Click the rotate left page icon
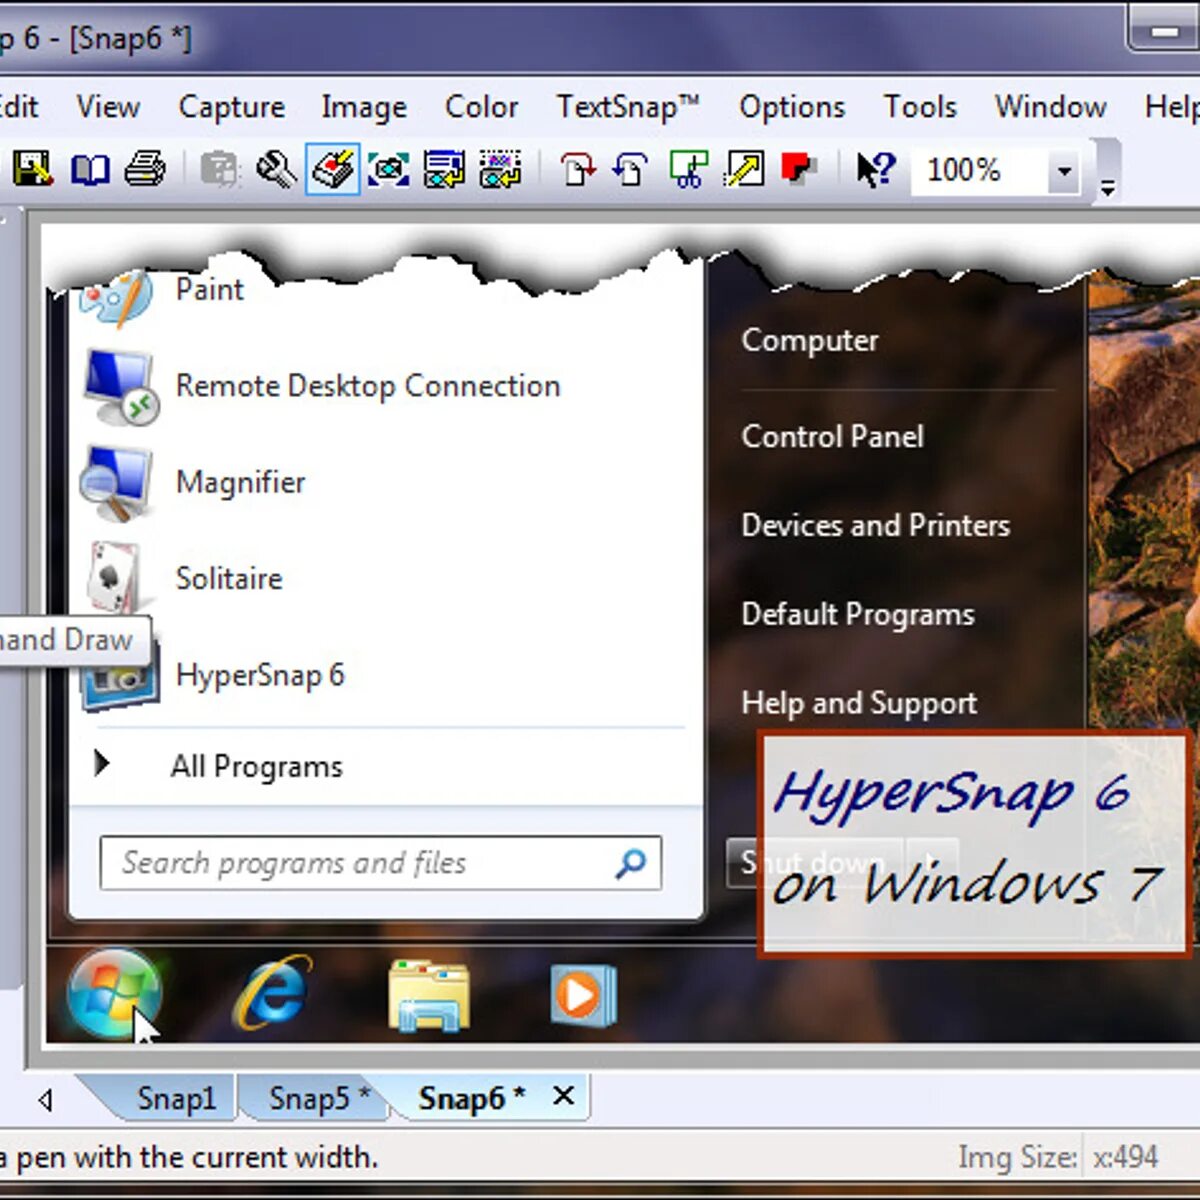Screen dimensions: 1200x1200 (631, 170)
